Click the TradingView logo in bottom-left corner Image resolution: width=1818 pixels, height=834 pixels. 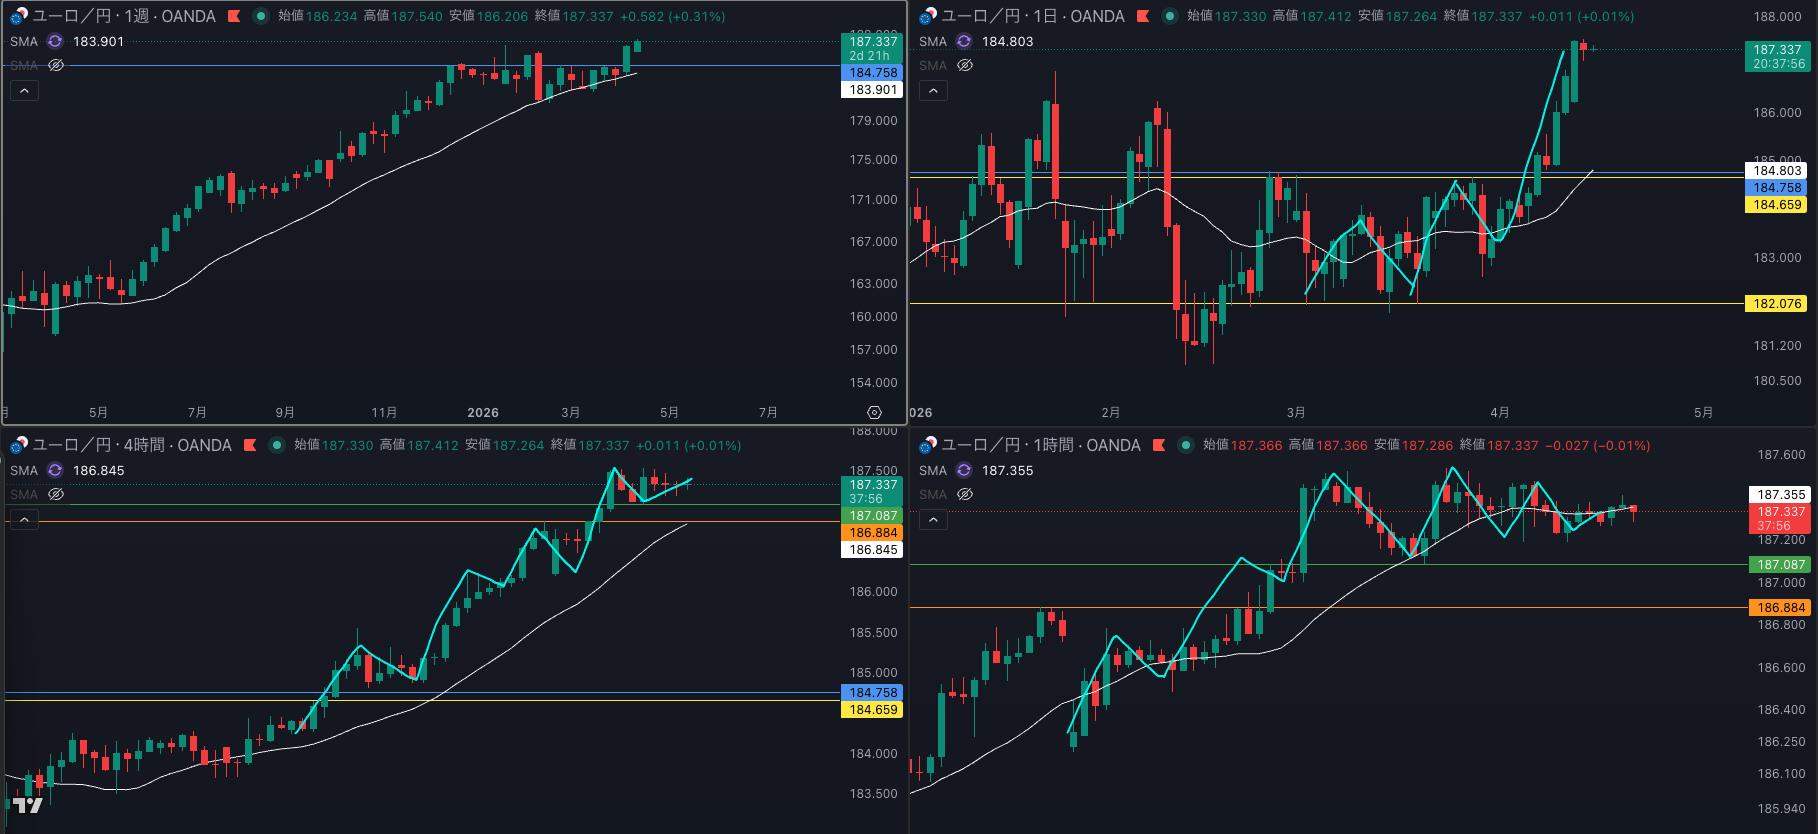coord(27,805)
